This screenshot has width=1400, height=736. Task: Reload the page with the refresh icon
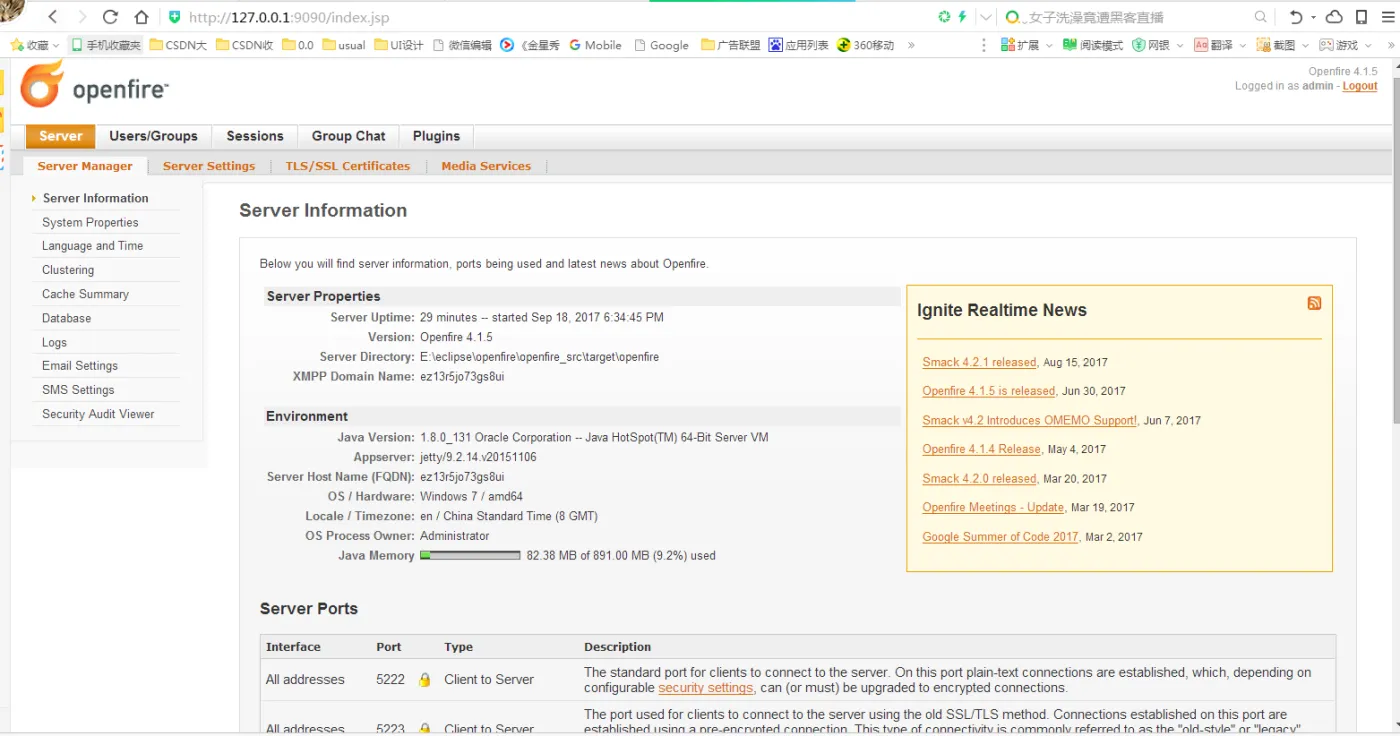[x=111, y=17]
